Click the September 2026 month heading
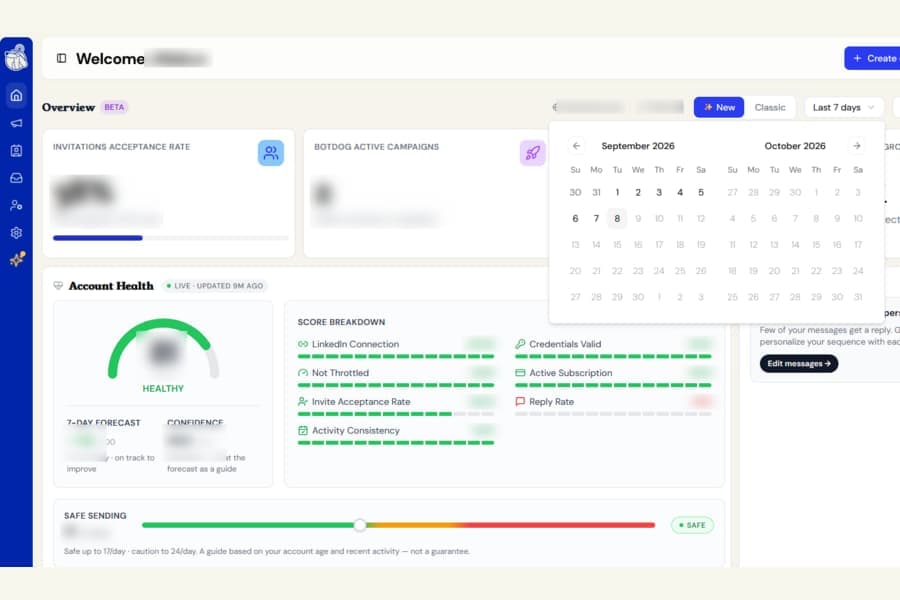The image size is (900, 600). 638,146
